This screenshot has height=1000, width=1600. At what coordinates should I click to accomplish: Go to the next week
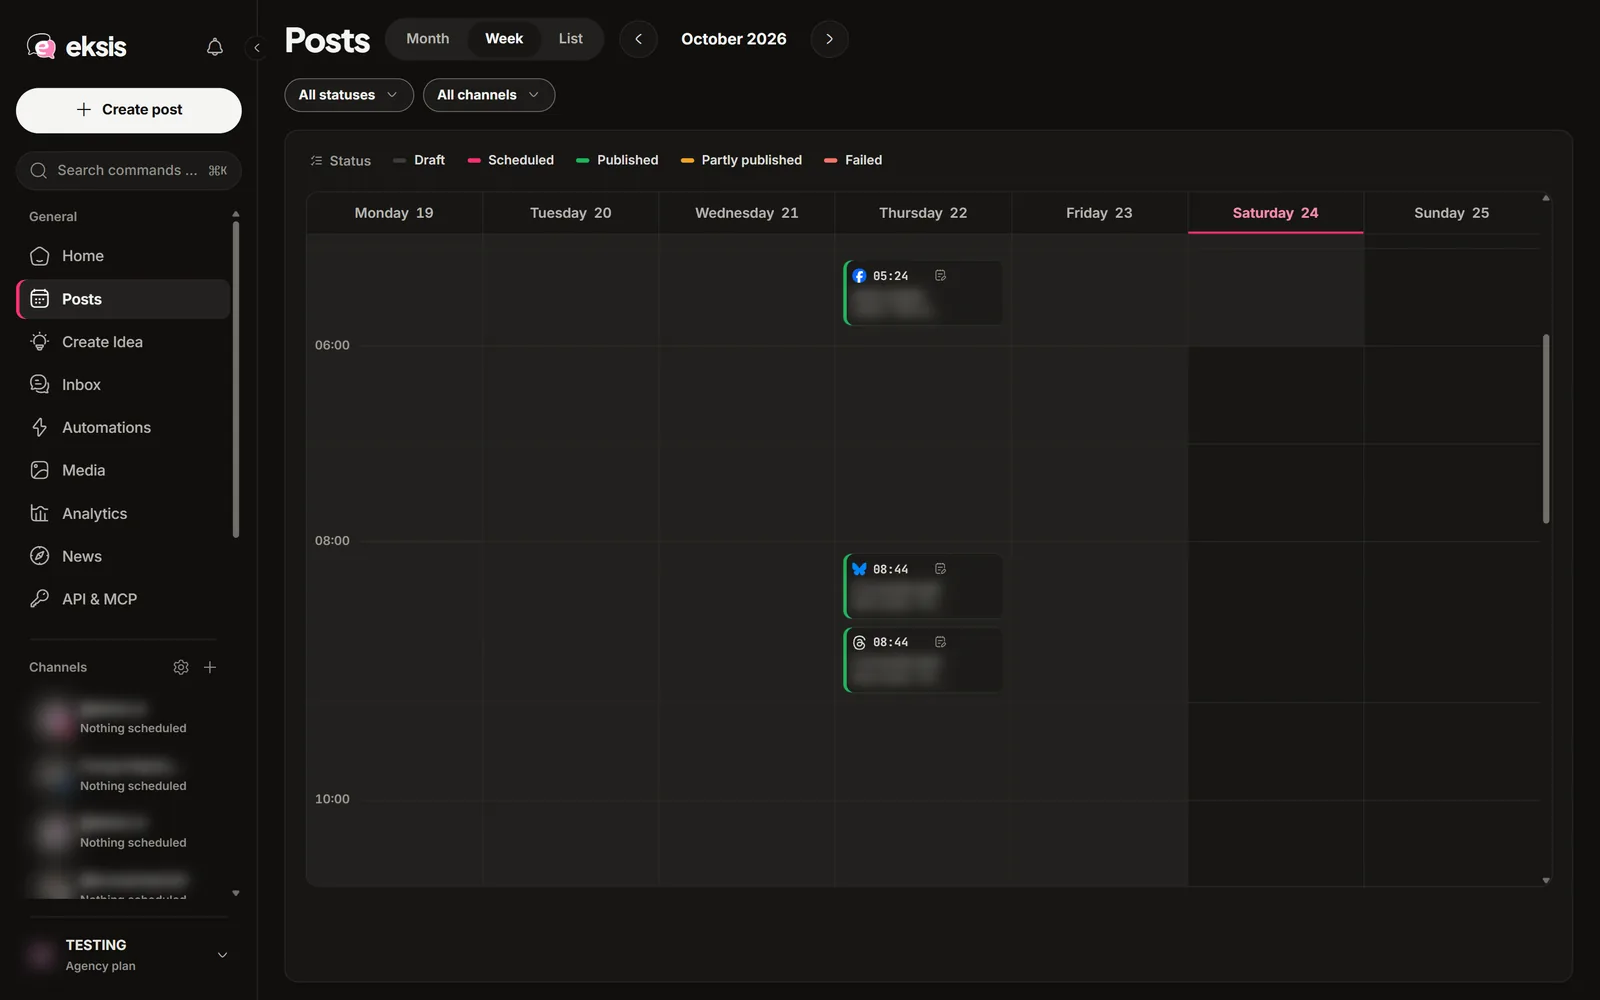tap(829, 39)
